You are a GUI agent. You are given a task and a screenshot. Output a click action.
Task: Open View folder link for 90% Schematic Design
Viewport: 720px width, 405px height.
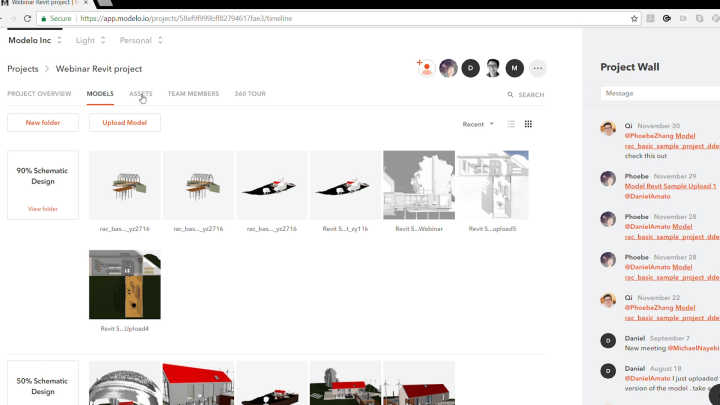click(x=43, y=209)
